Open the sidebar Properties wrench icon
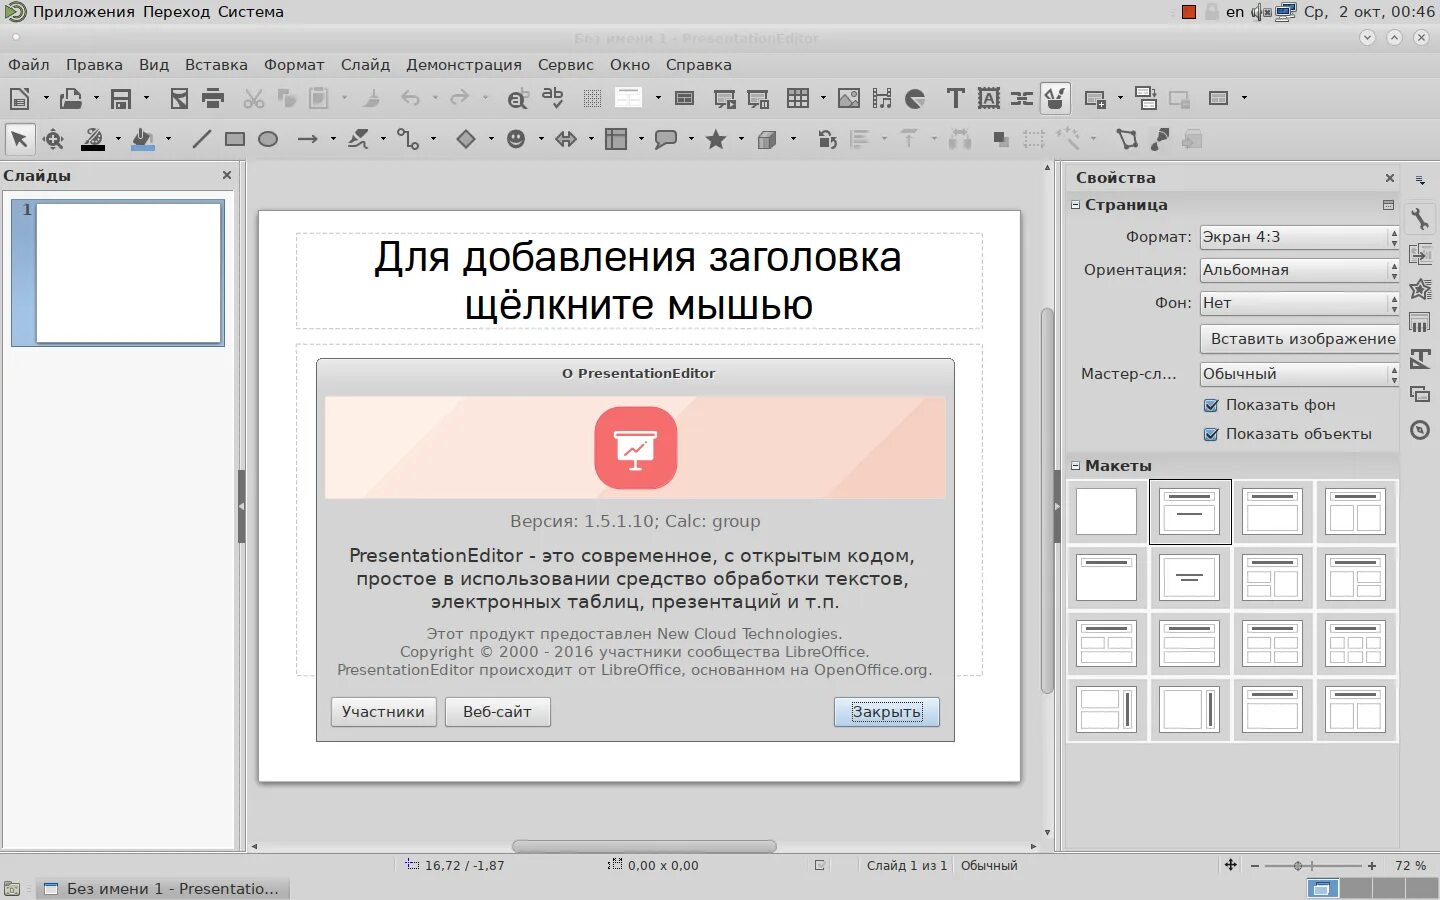This screenshot has width=1440, height=900. [1420, 219]
